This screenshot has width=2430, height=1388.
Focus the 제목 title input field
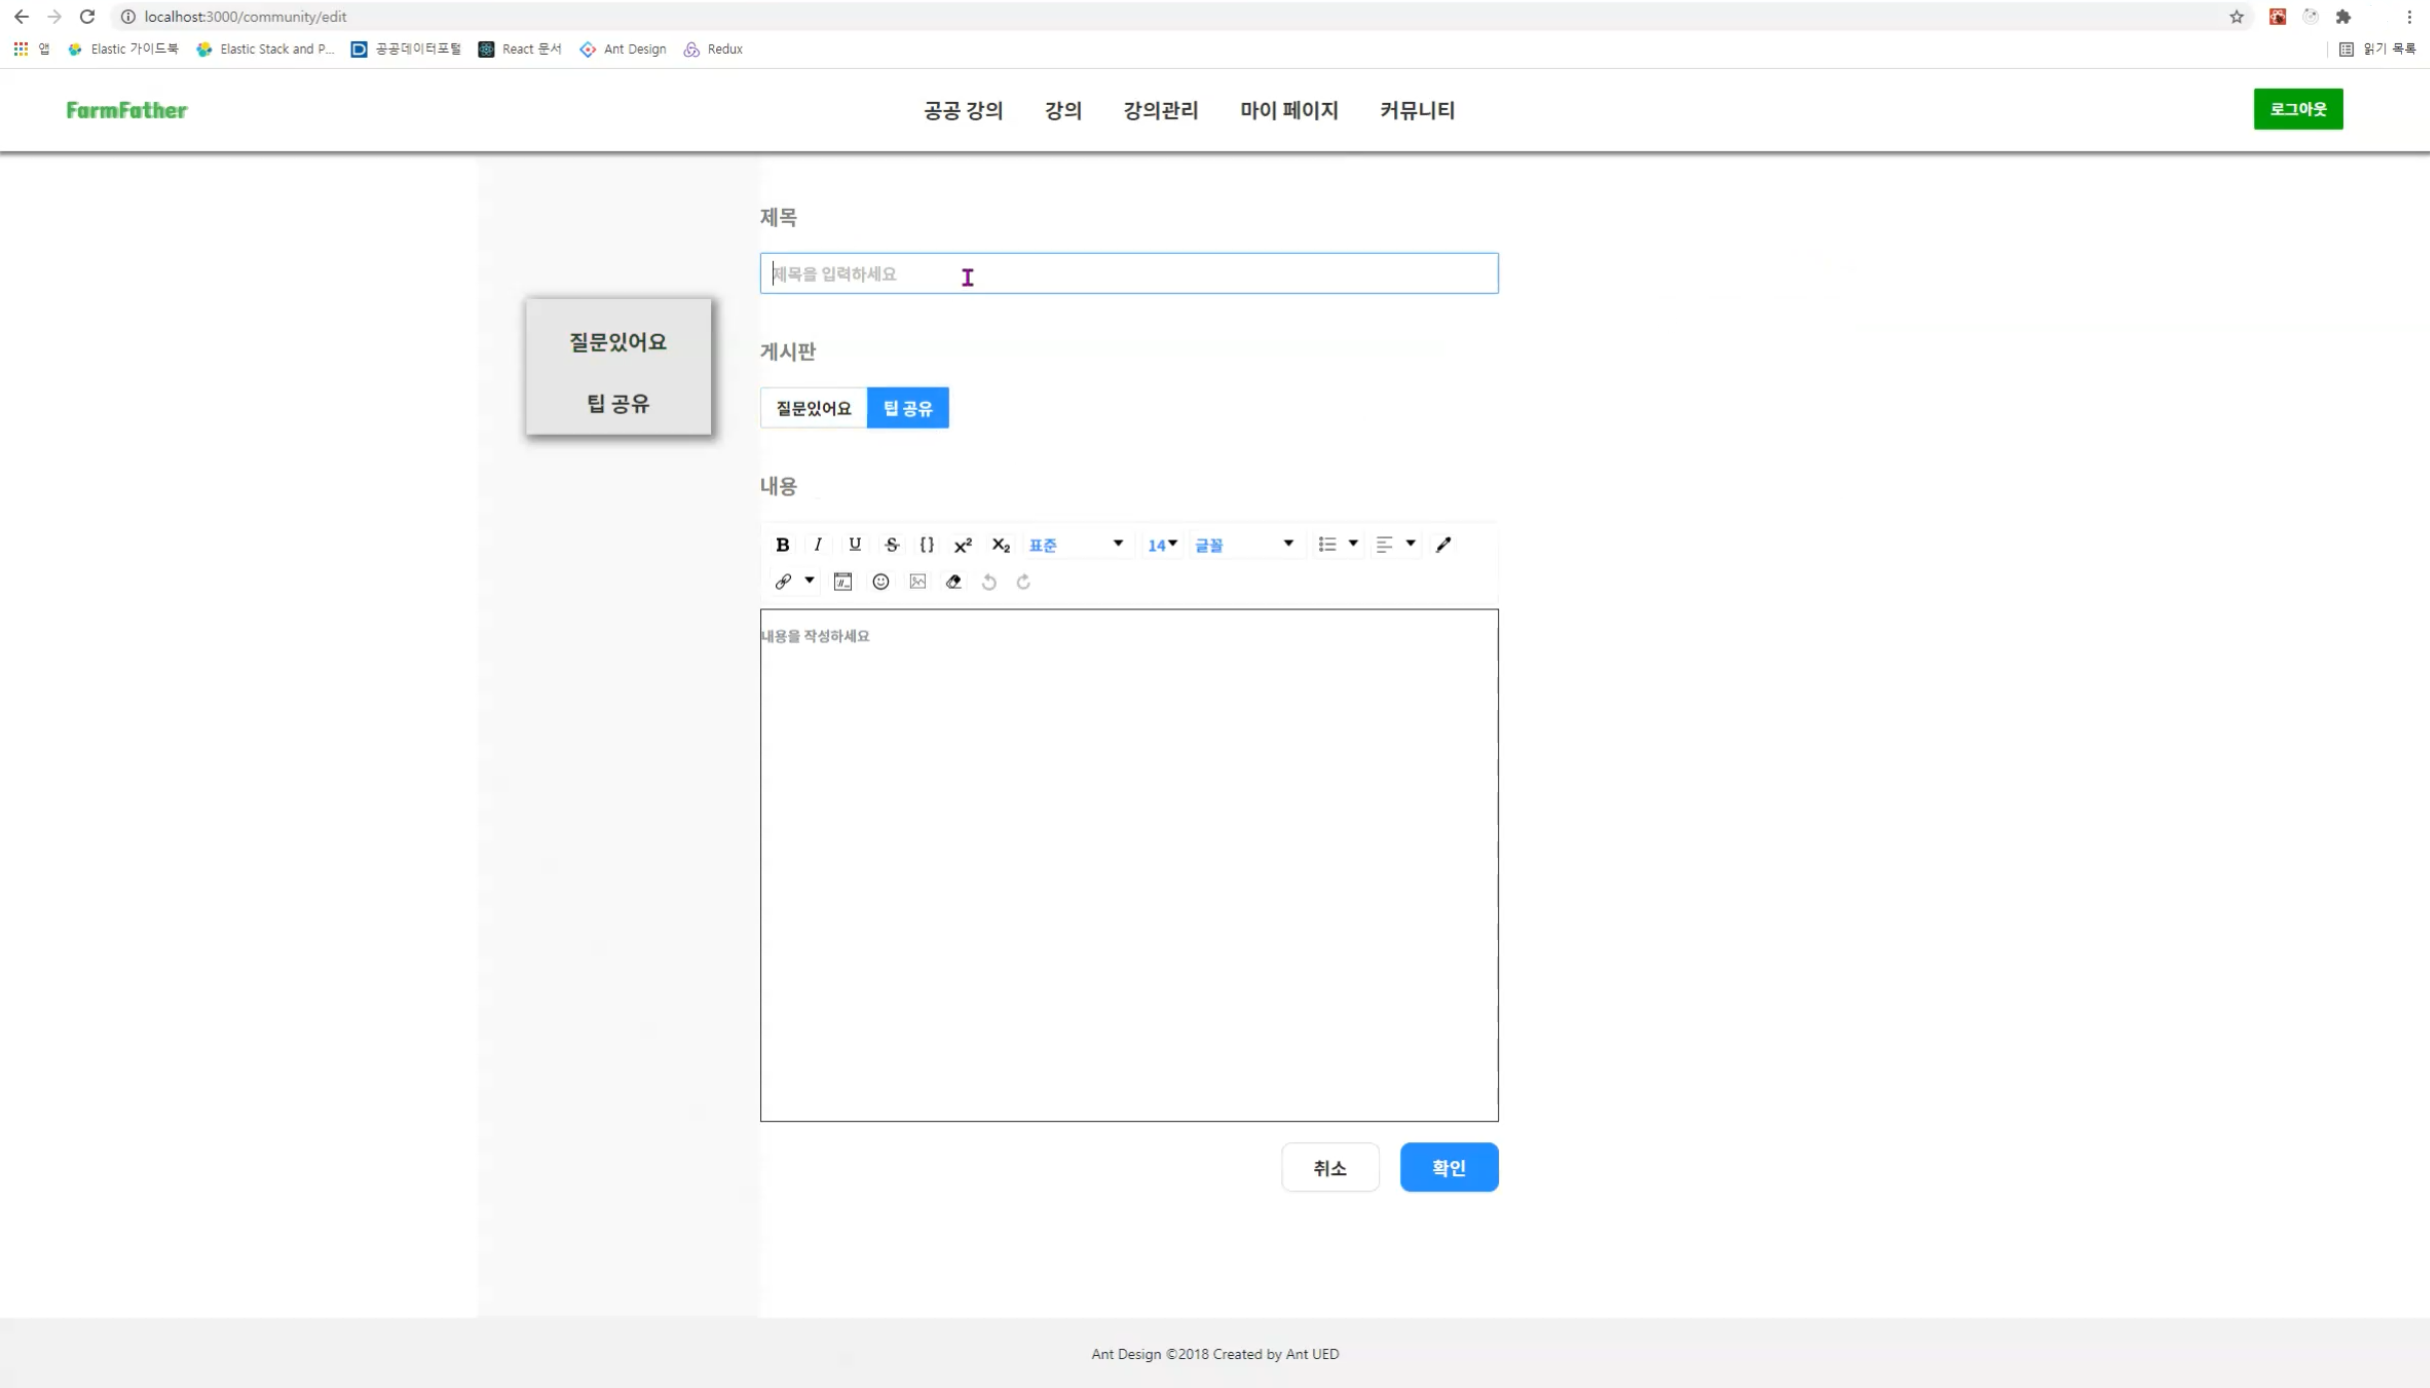[x=1128, y=274]
